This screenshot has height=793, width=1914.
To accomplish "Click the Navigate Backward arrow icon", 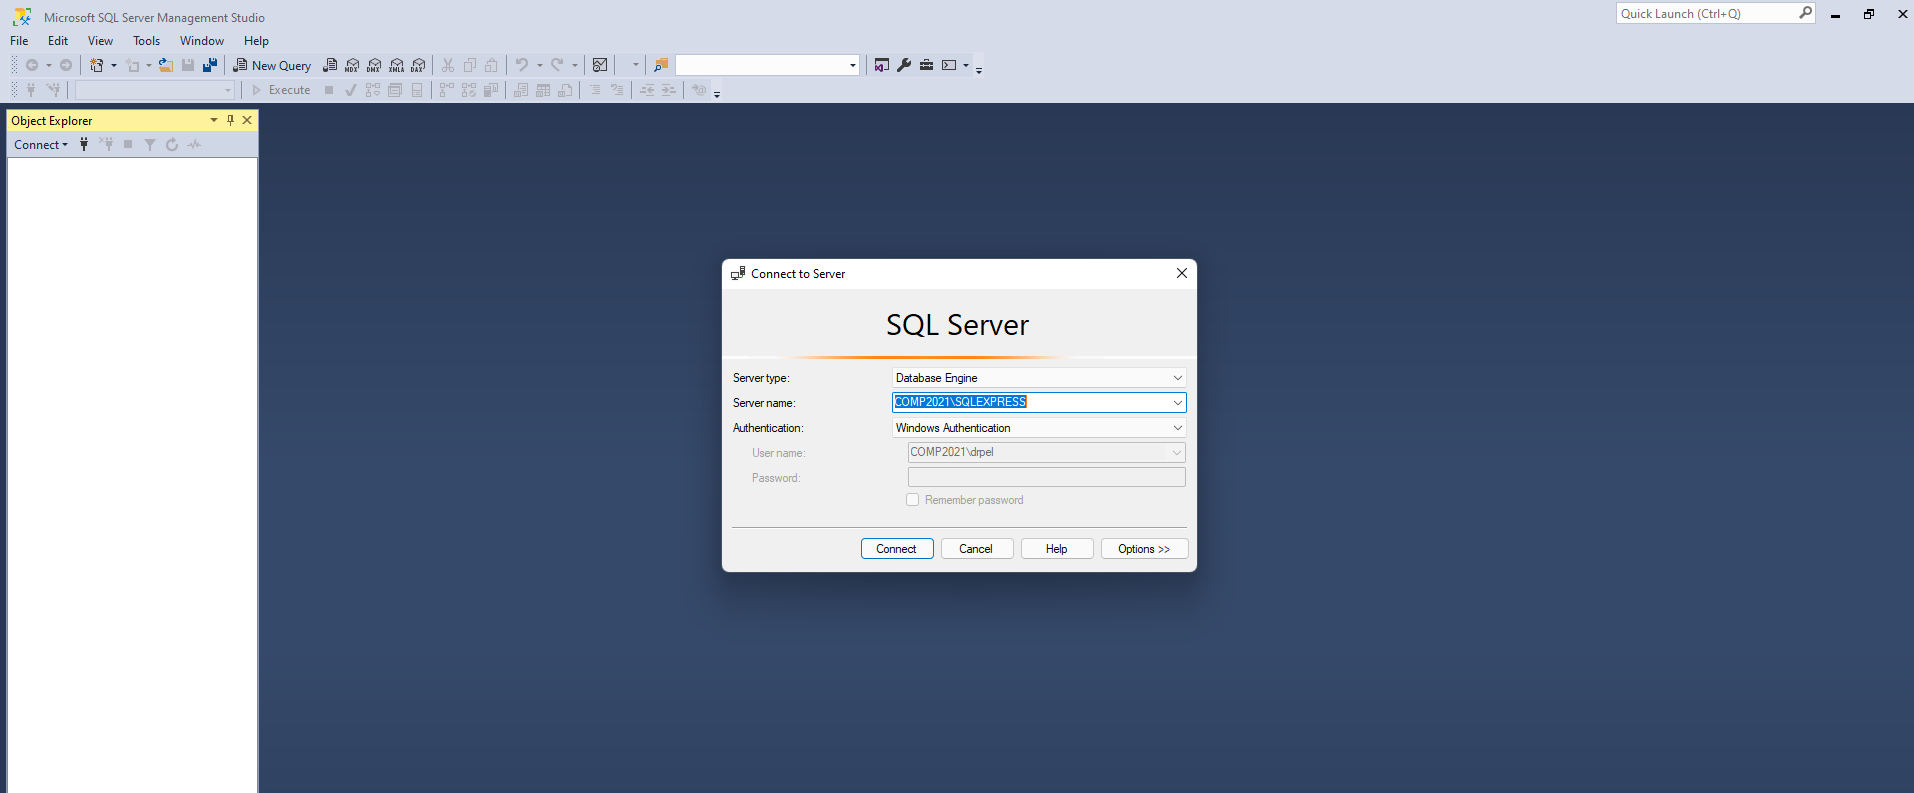I will coord(32,65).
